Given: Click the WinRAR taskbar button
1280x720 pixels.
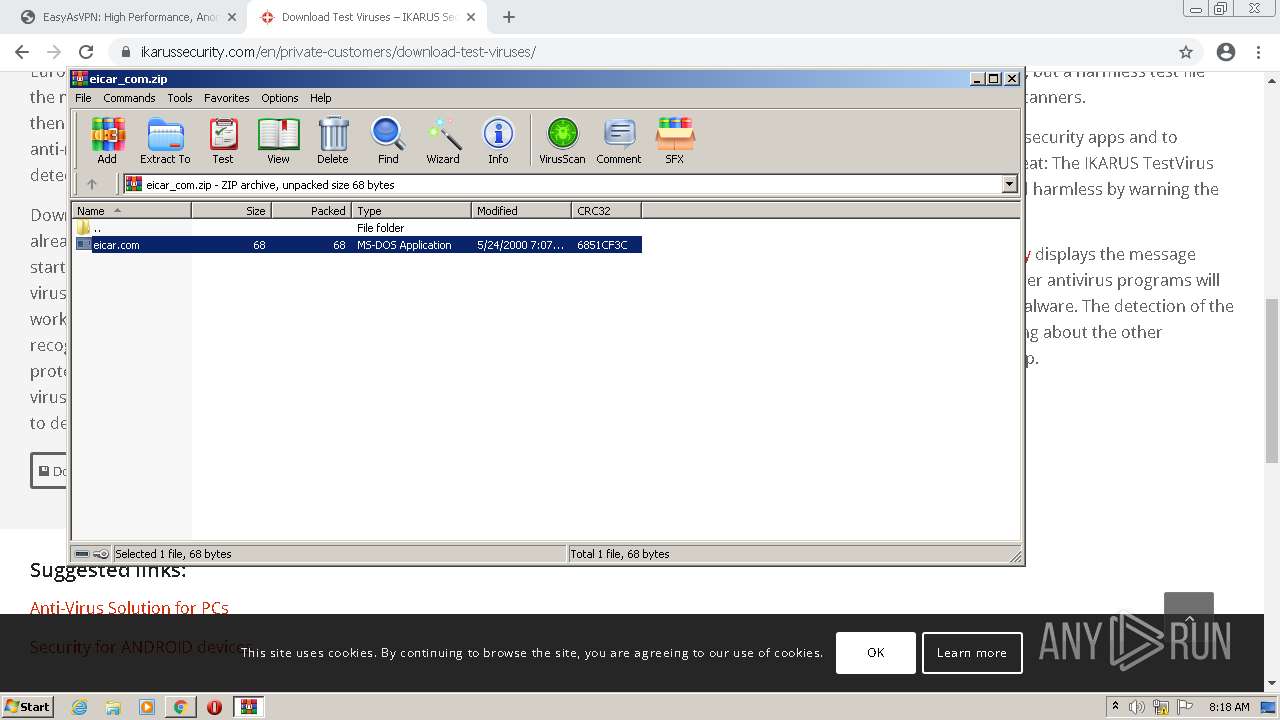Looking at the screenshot, I should coord(249,707).
